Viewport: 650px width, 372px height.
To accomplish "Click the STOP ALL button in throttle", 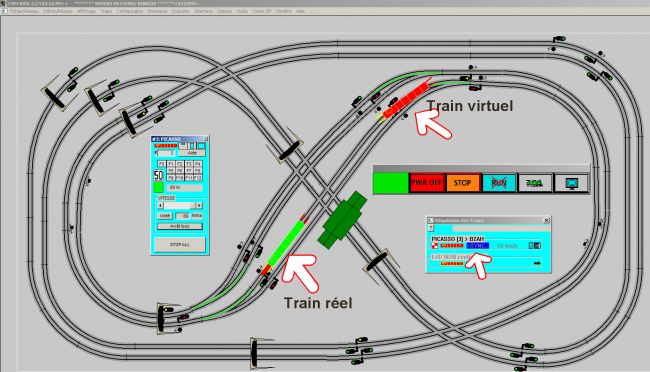I will pos(180,245).
